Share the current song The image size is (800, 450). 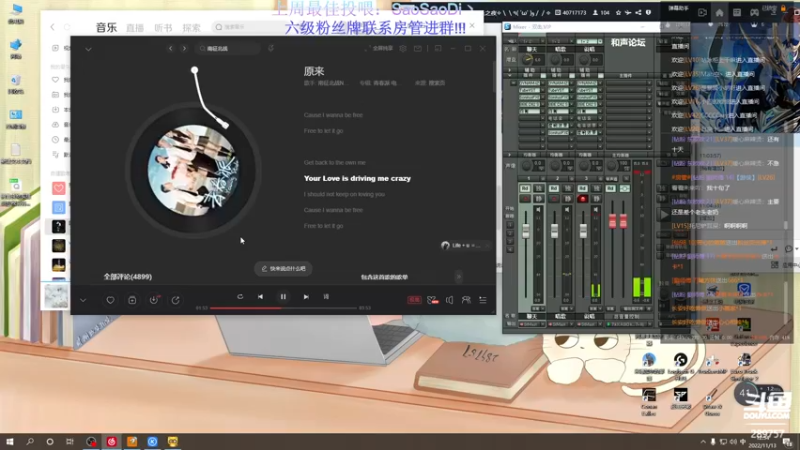pos(176,300)
